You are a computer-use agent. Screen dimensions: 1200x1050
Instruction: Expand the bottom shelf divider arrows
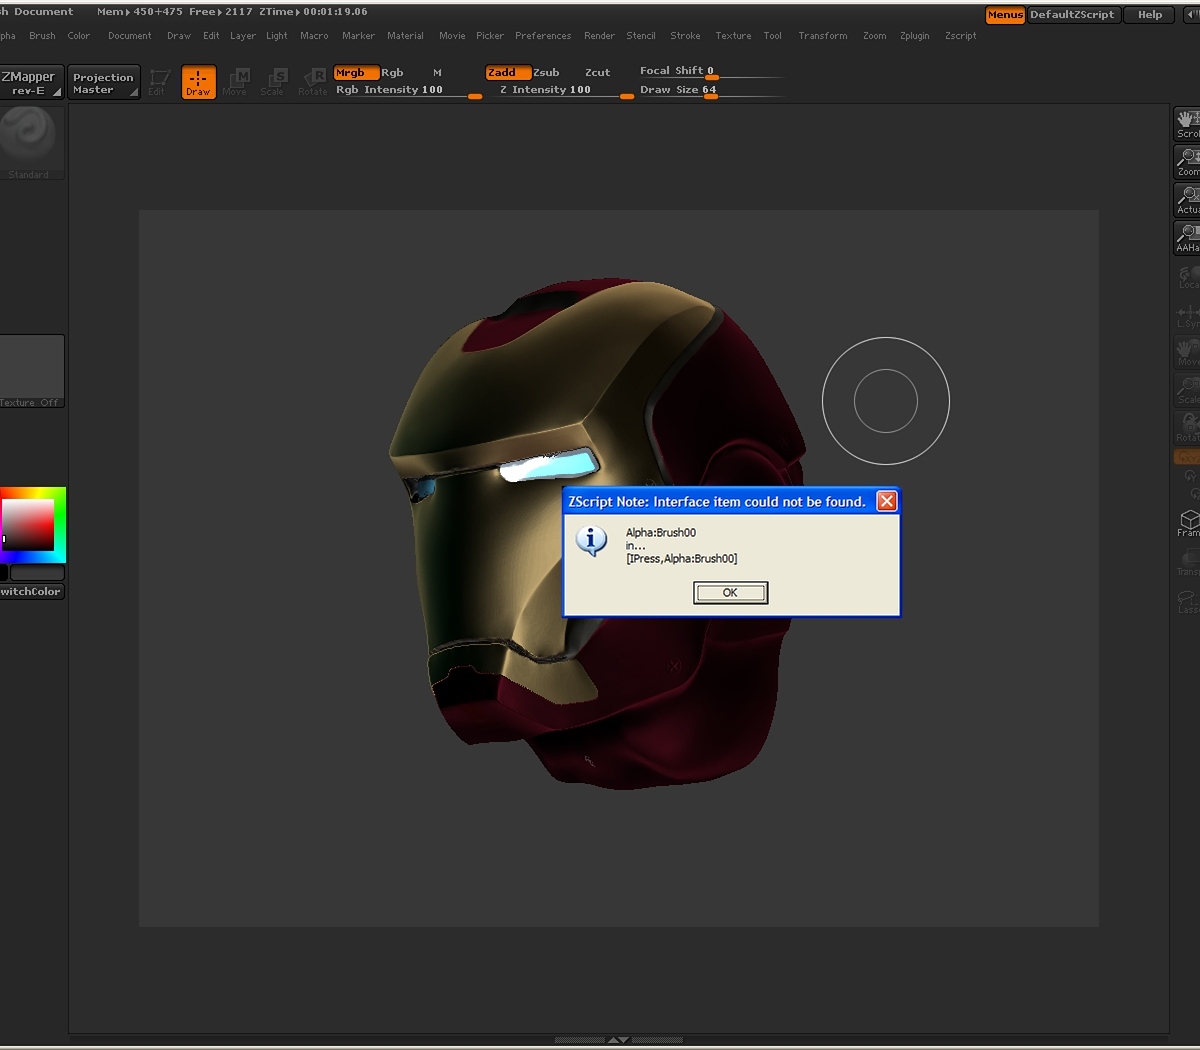tap(619, 1040)
